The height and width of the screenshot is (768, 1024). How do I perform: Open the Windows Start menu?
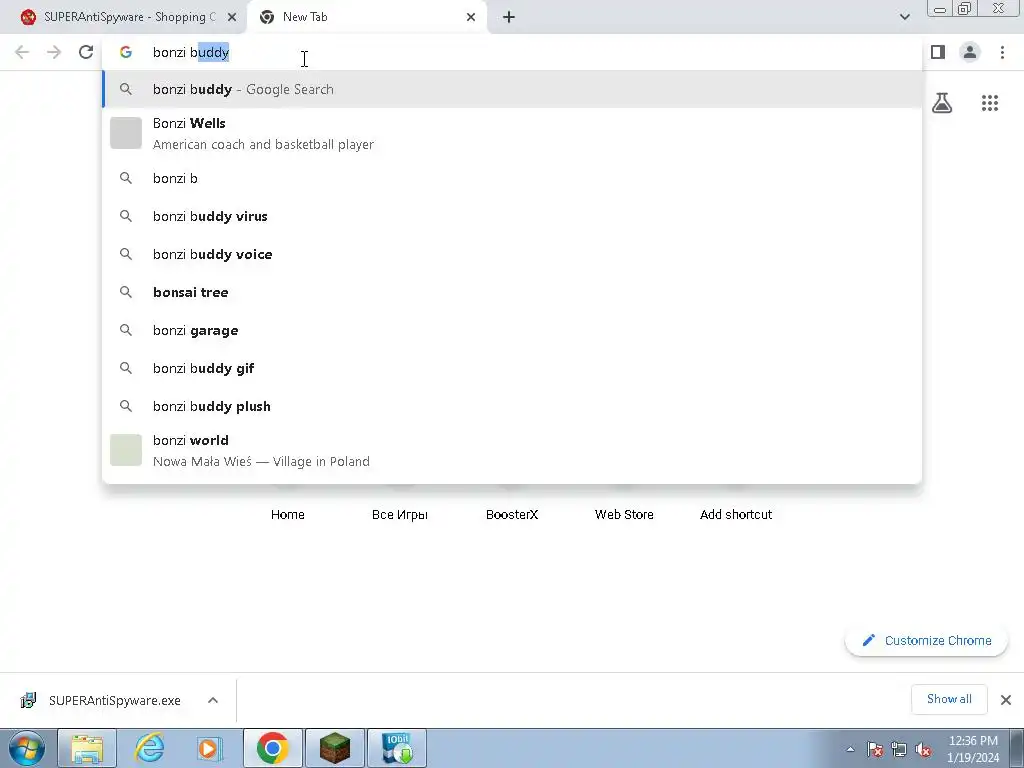27,748
